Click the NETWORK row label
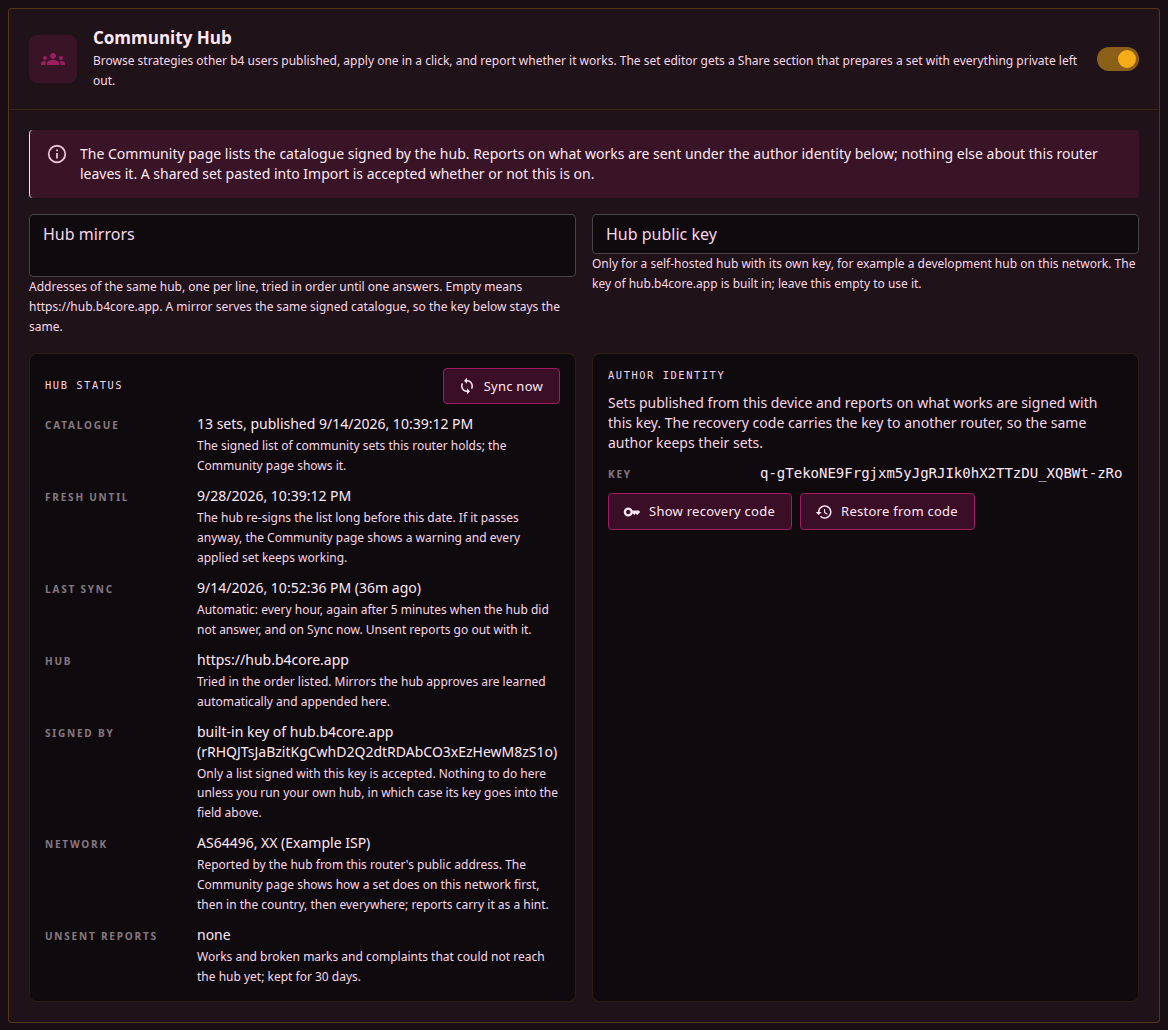The image size is (1168, 1030). pos(76,845)
